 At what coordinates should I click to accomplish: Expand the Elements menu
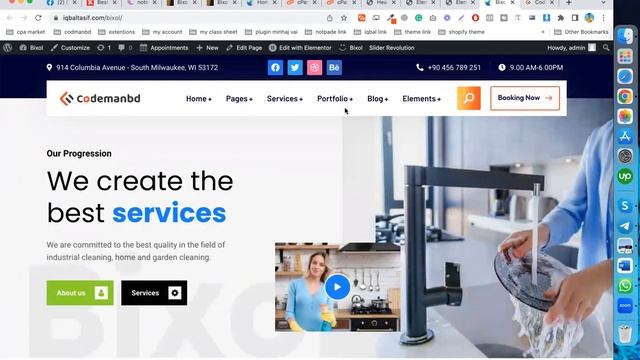[x=422, y=99]
